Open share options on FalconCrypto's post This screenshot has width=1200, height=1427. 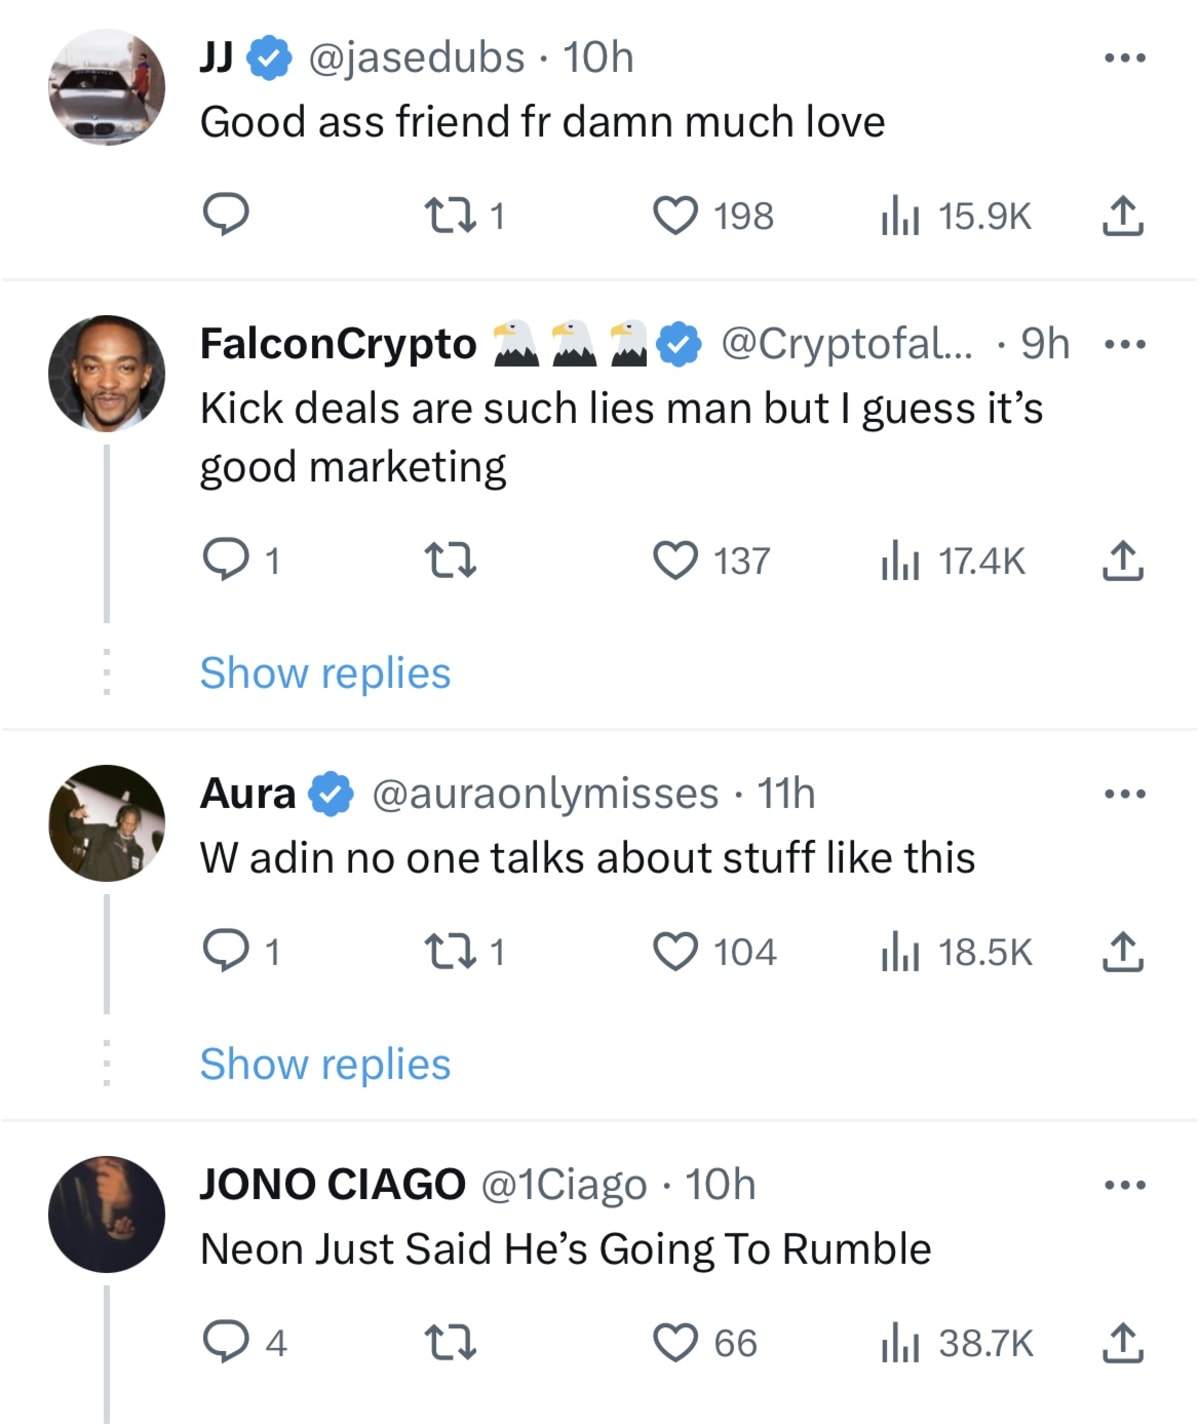1124,561
